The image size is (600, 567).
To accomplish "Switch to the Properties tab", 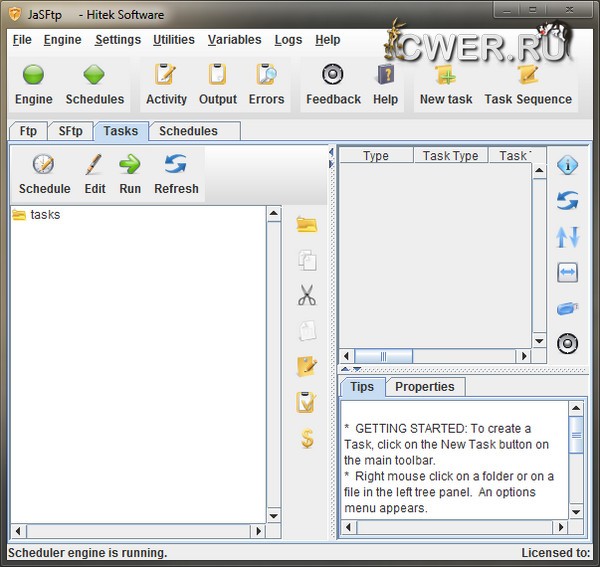I will coord(425,387).
